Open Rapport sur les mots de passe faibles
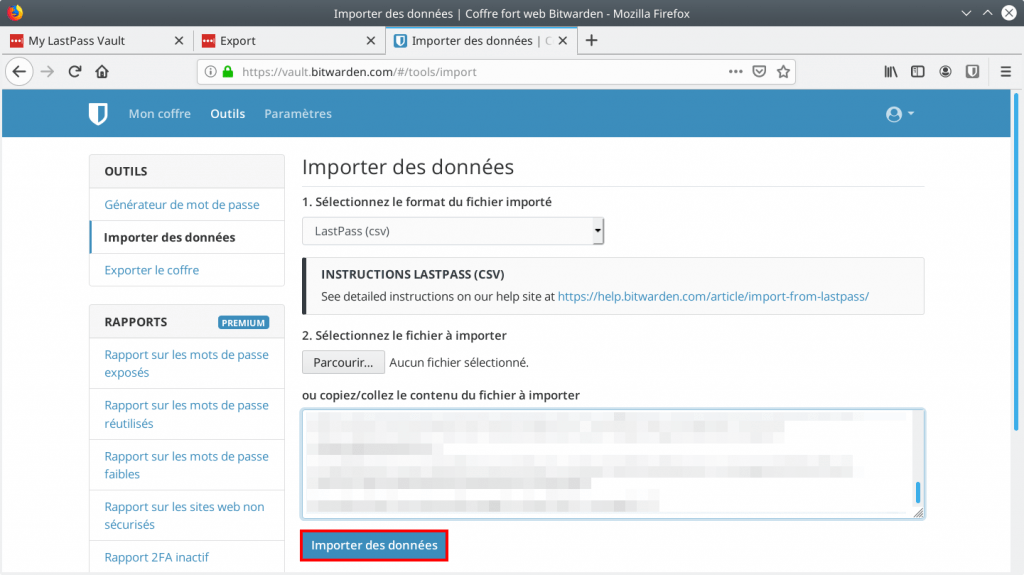 (x=186, y=465)
